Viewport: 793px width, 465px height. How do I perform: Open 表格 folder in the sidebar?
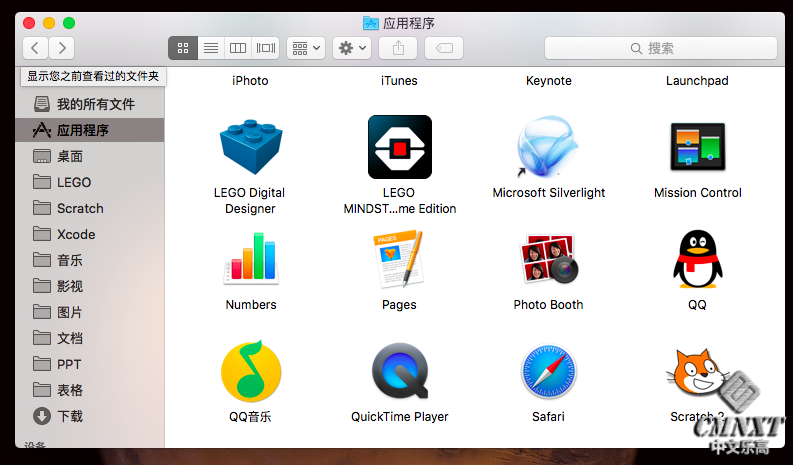point(90,390)
